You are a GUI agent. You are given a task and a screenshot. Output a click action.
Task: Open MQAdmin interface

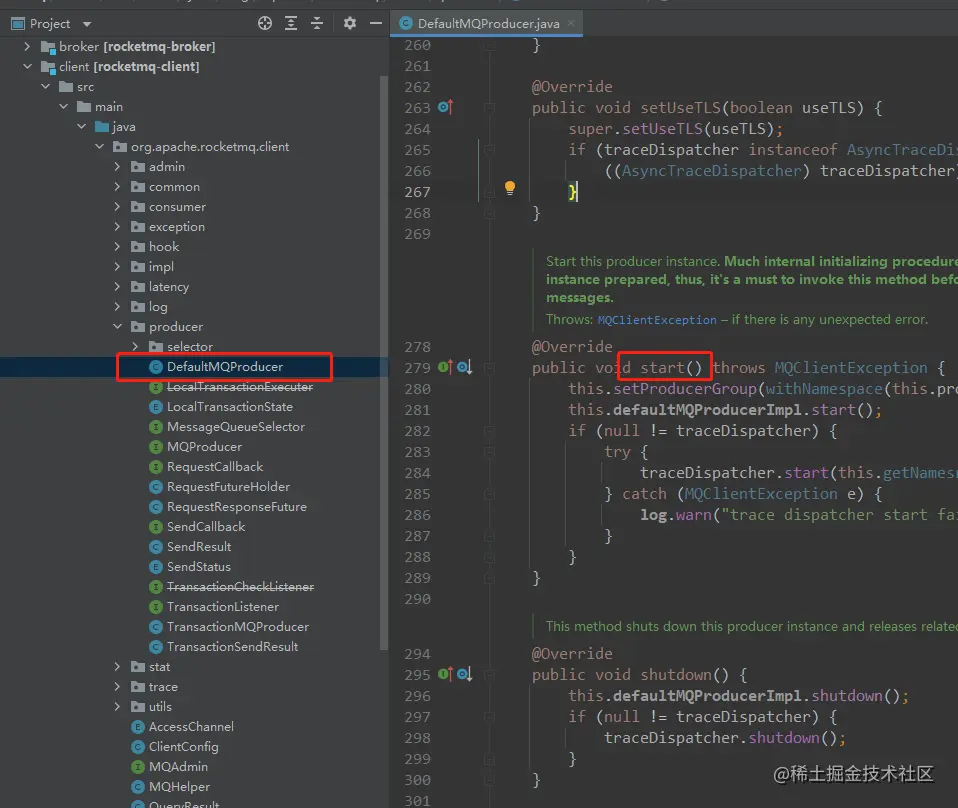coord(170,766)
